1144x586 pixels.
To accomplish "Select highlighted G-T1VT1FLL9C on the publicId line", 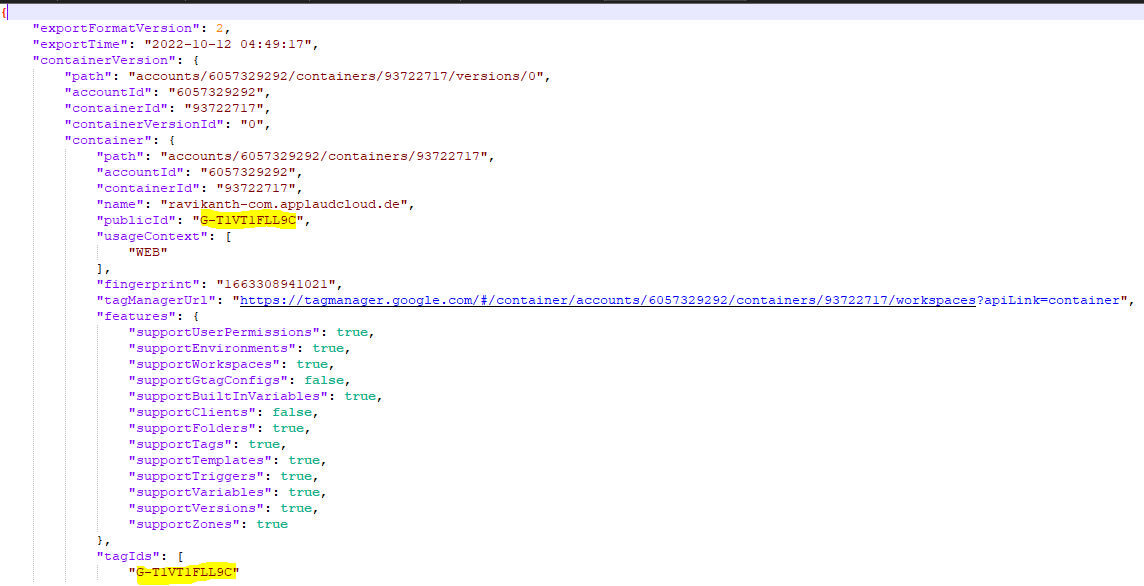I will click(x=247, y=220).
